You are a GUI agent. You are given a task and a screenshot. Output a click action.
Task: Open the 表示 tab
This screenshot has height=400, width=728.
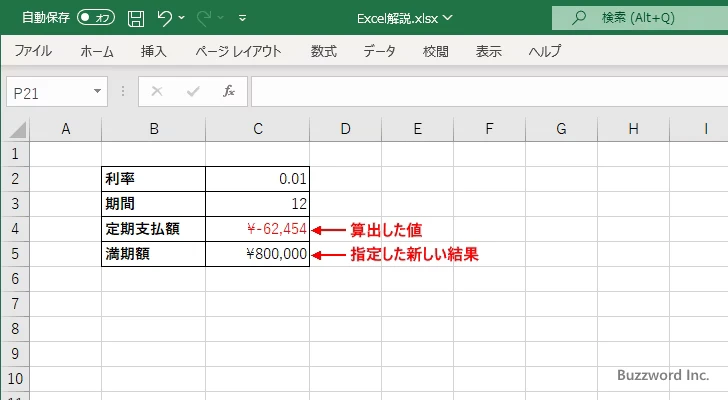point(488,51)
